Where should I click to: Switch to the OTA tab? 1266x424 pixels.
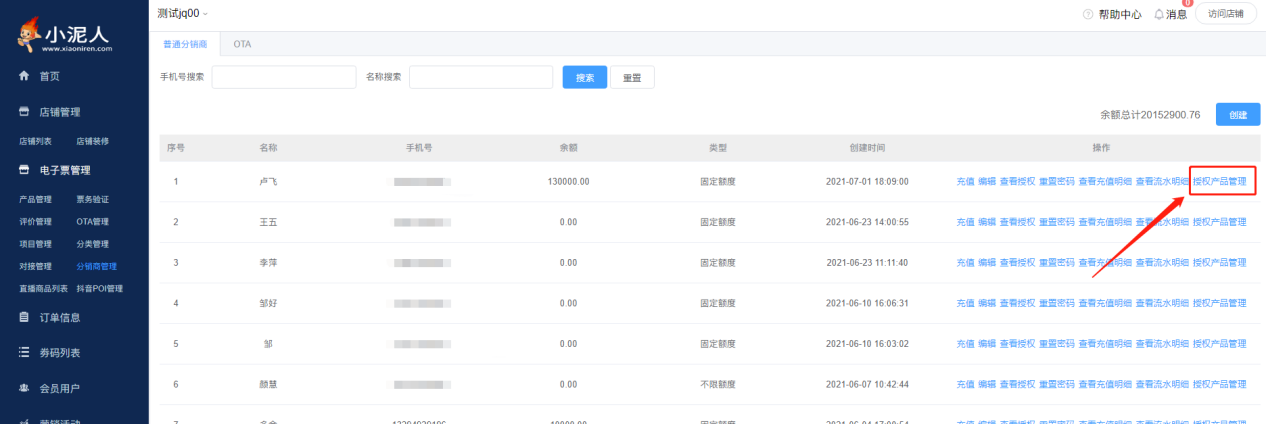242,45
